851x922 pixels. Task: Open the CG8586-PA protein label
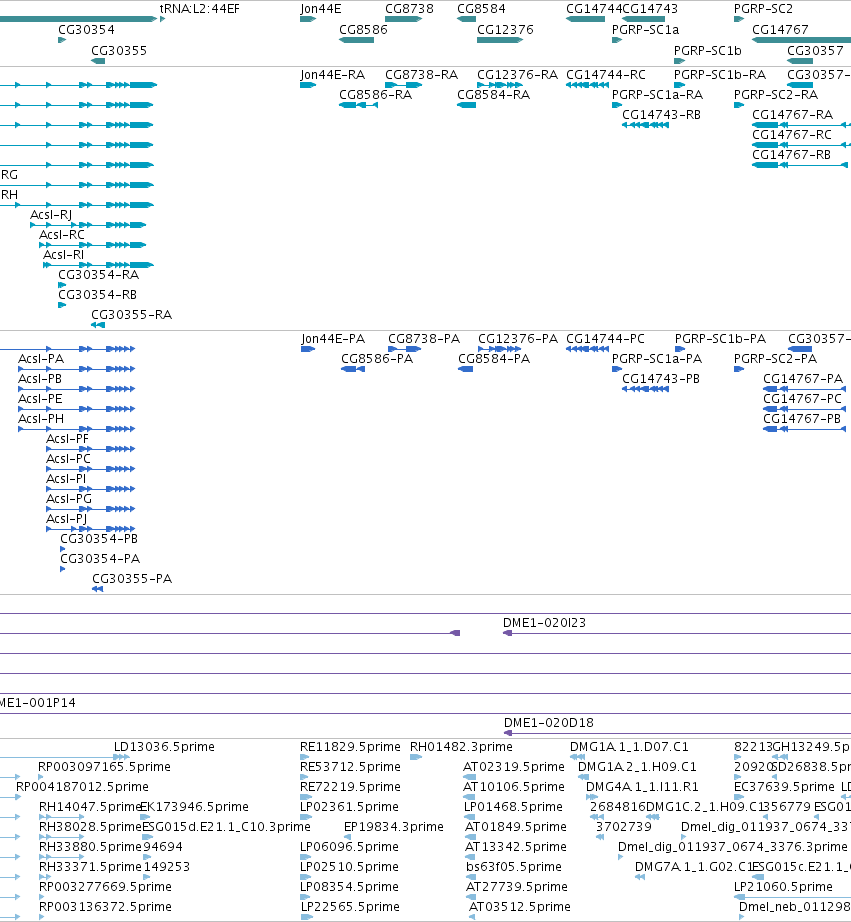click(x=377, y=359)
